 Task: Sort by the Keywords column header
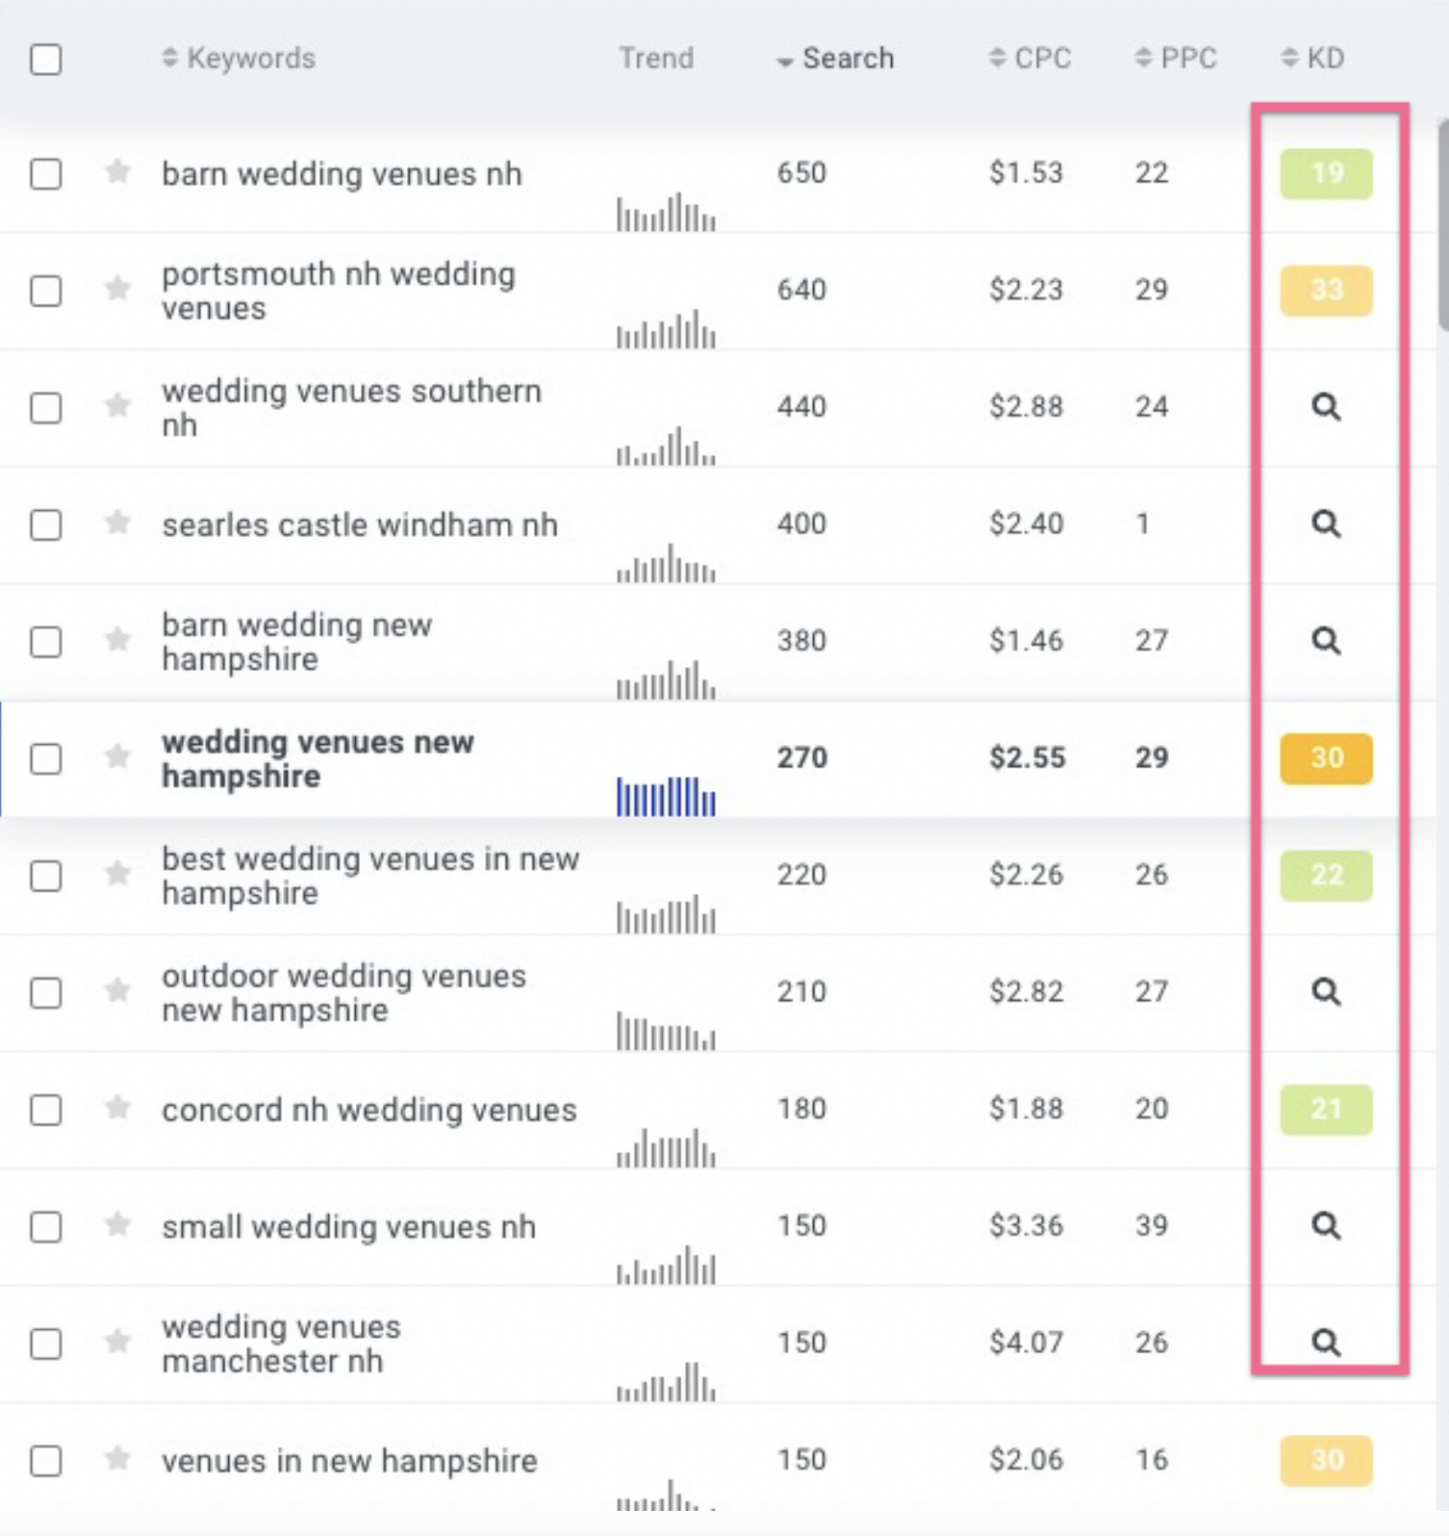[239, 59]
